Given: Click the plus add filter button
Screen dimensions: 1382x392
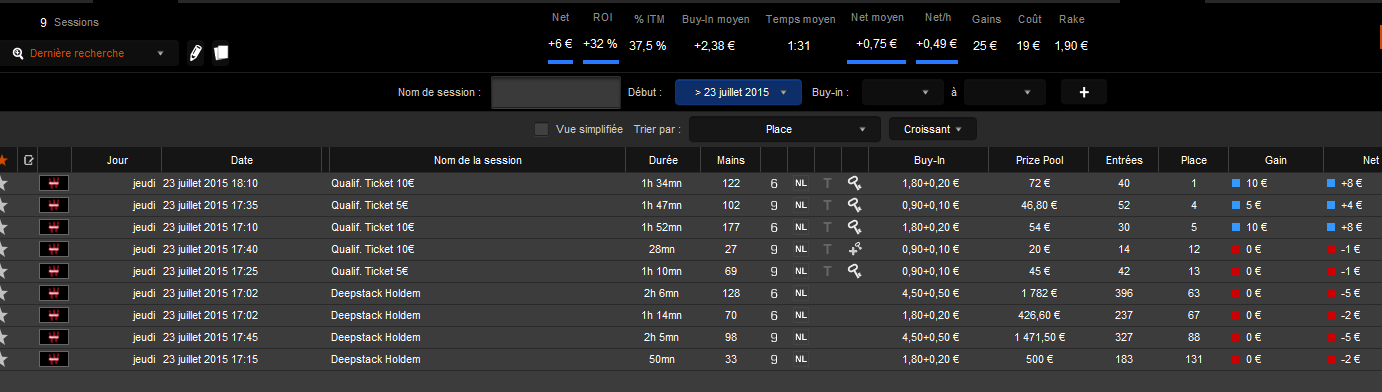Looking at the screenshot, I should tap(1084, 92).
